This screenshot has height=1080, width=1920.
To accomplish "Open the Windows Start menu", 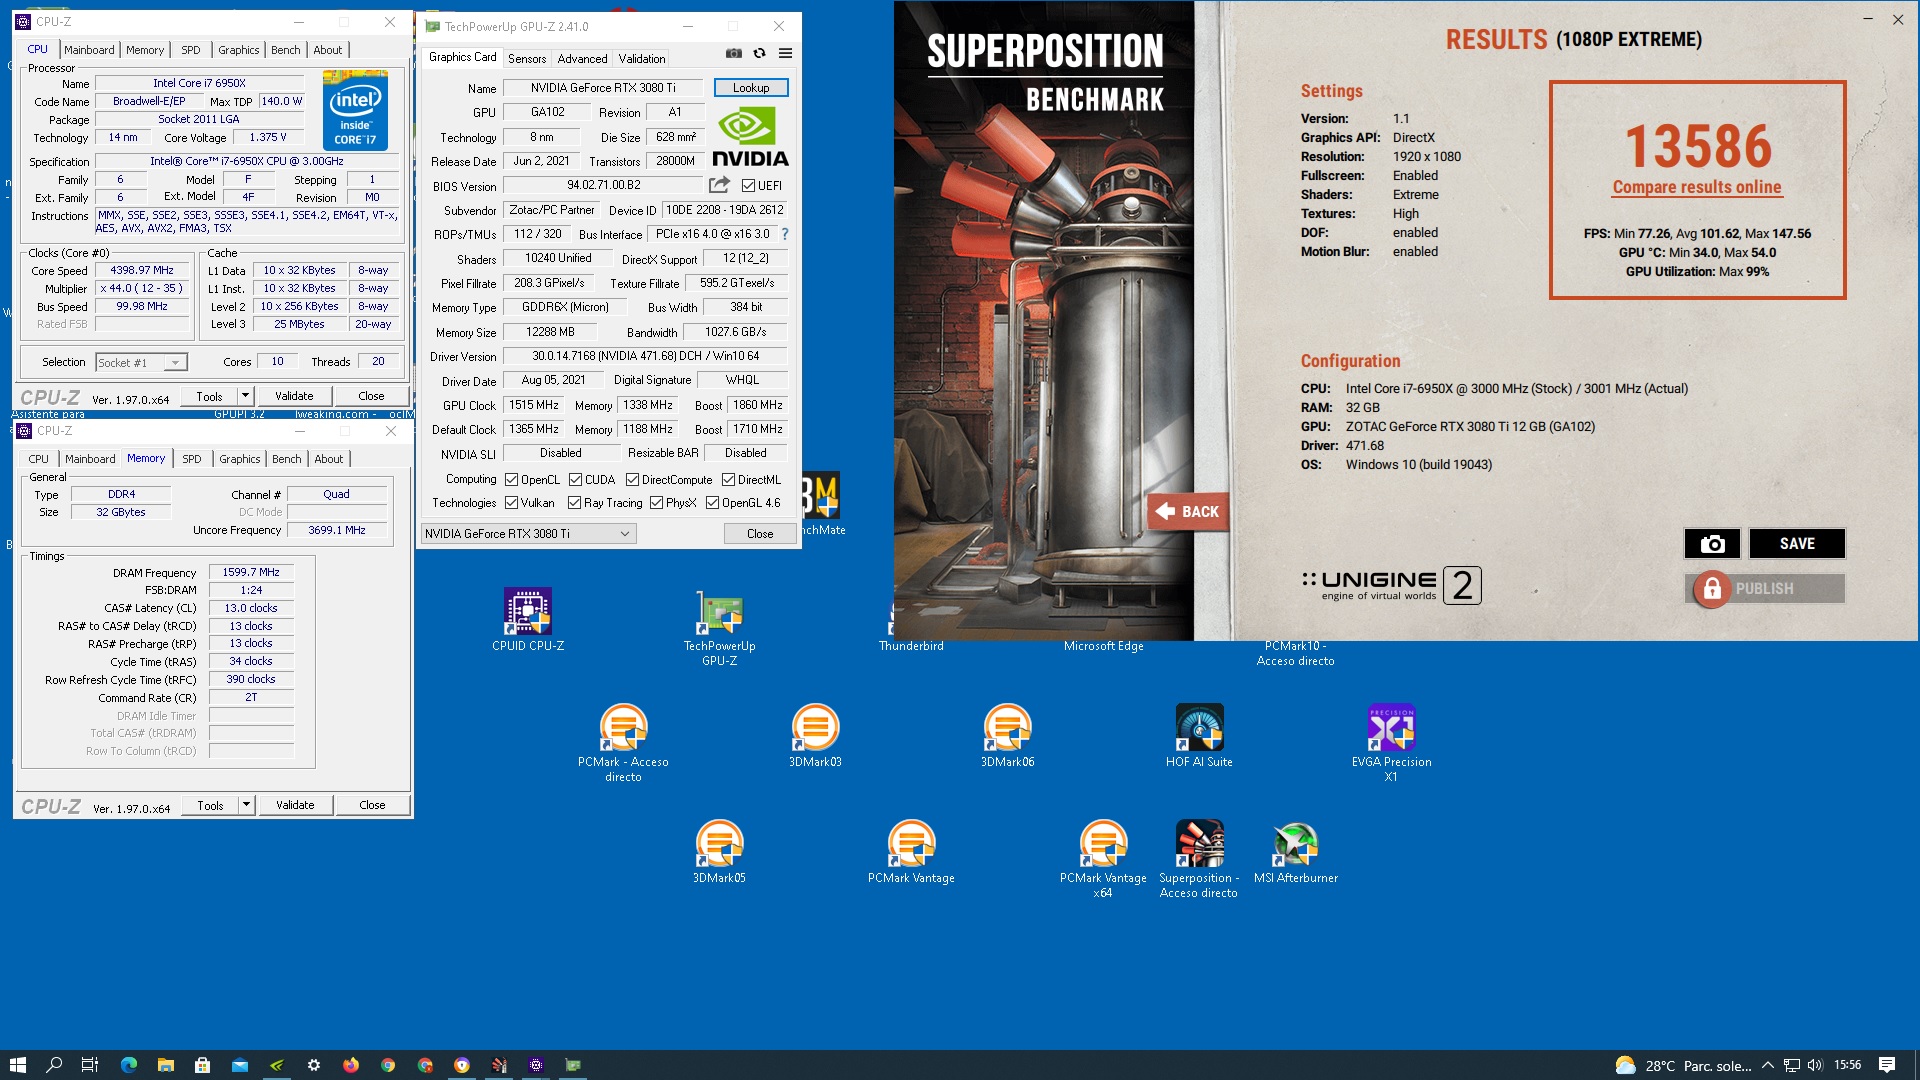I will (17, 1065).
